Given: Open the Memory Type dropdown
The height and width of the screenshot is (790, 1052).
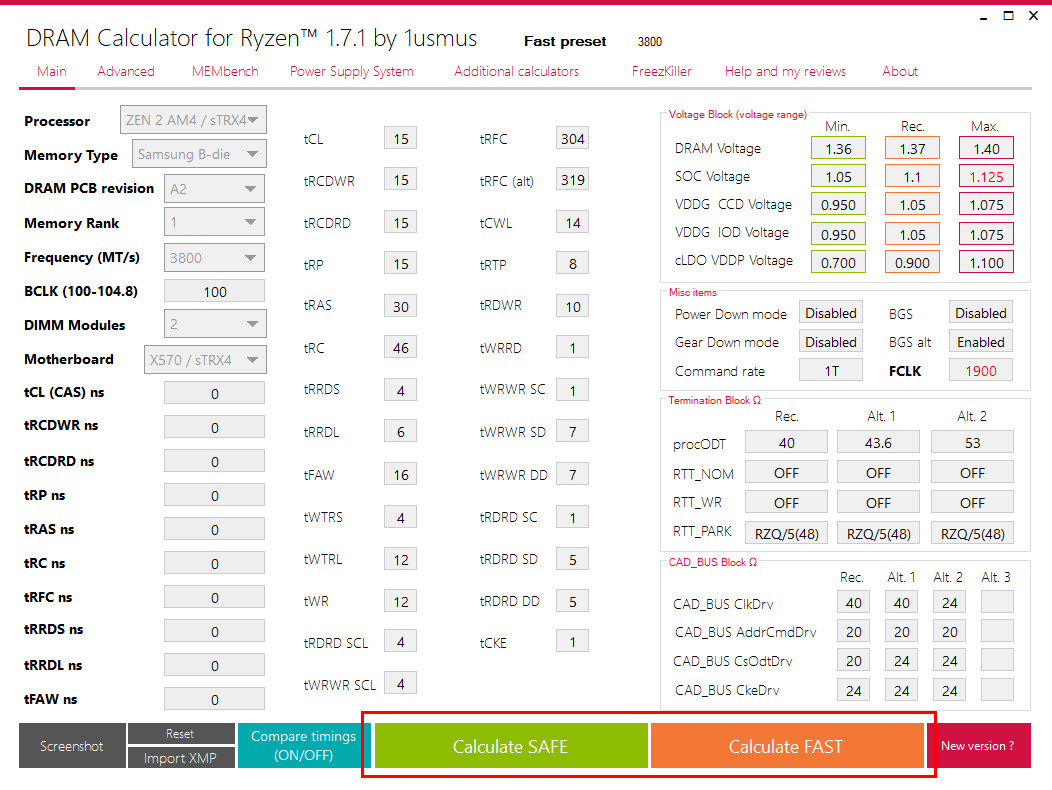Looking at the screenshot, I should [199, 154].
